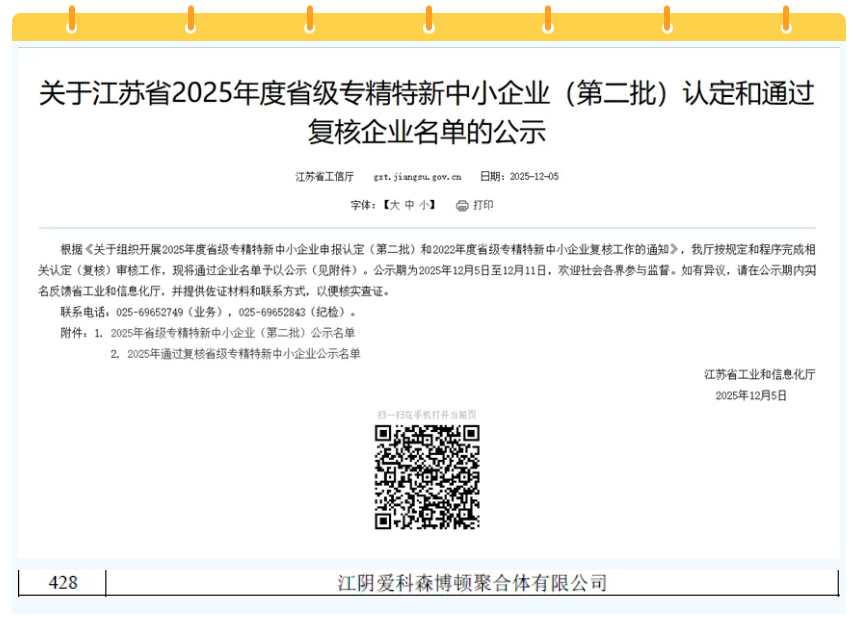Click the leftmost binder ring icon
855x621 pixels.
pos(71,18)
